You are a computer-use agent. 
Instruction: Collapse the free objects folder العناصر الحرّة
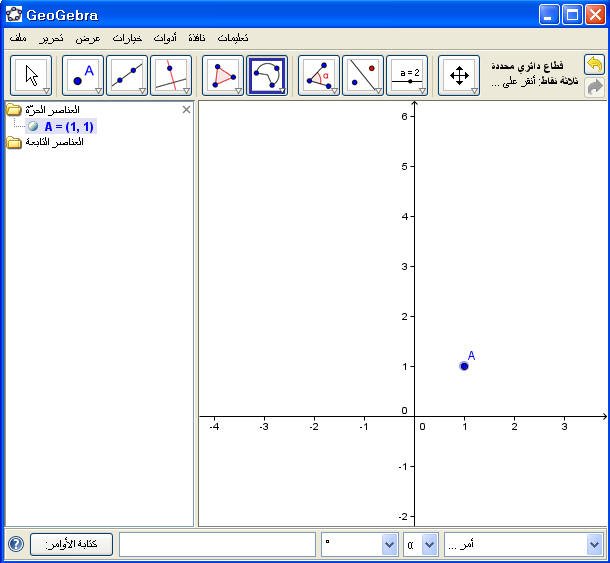click(14, 110)
